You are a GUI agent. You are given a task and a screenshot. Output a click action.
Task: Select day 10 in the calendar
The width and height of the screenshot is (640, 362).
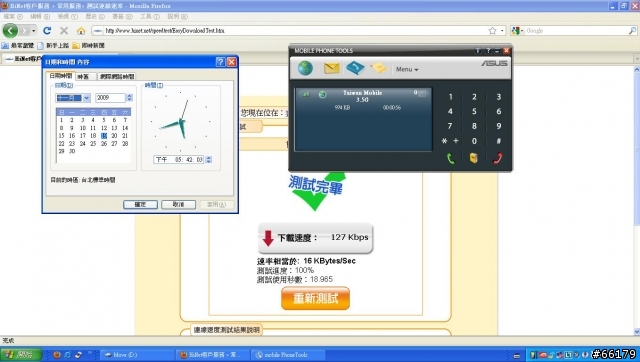pos(82,128)
